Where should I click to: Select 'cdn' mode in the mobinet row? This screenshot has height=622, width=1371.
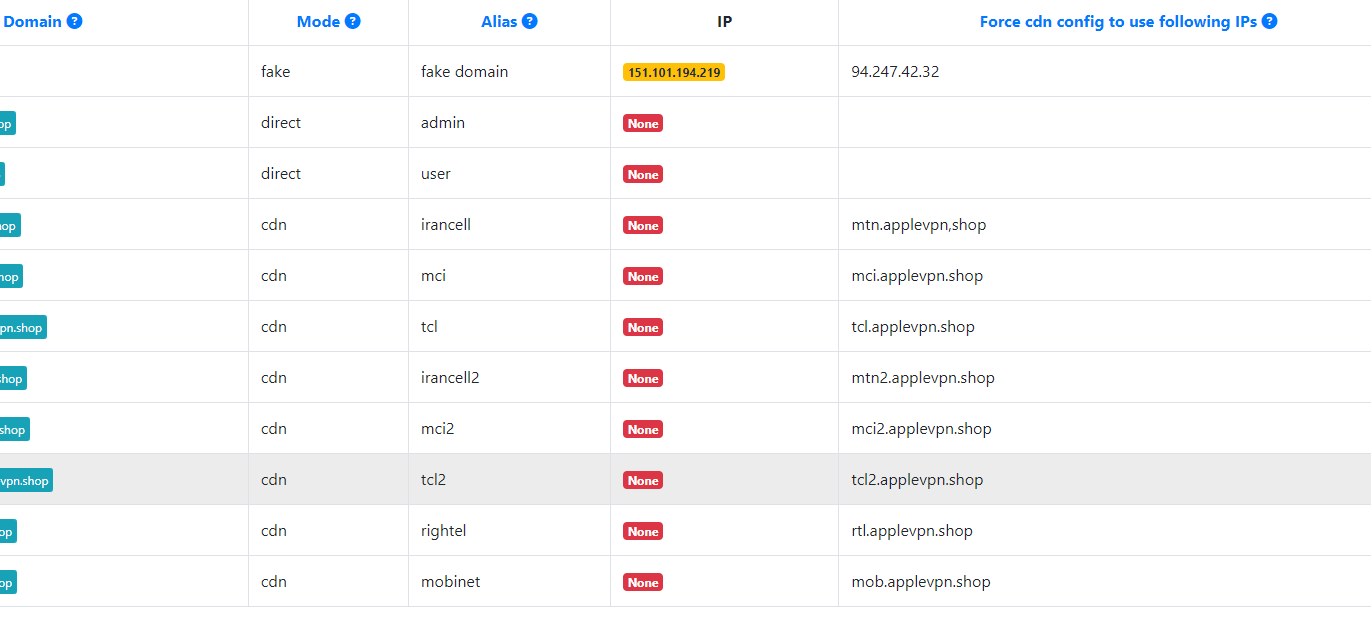tap(274, 581)
